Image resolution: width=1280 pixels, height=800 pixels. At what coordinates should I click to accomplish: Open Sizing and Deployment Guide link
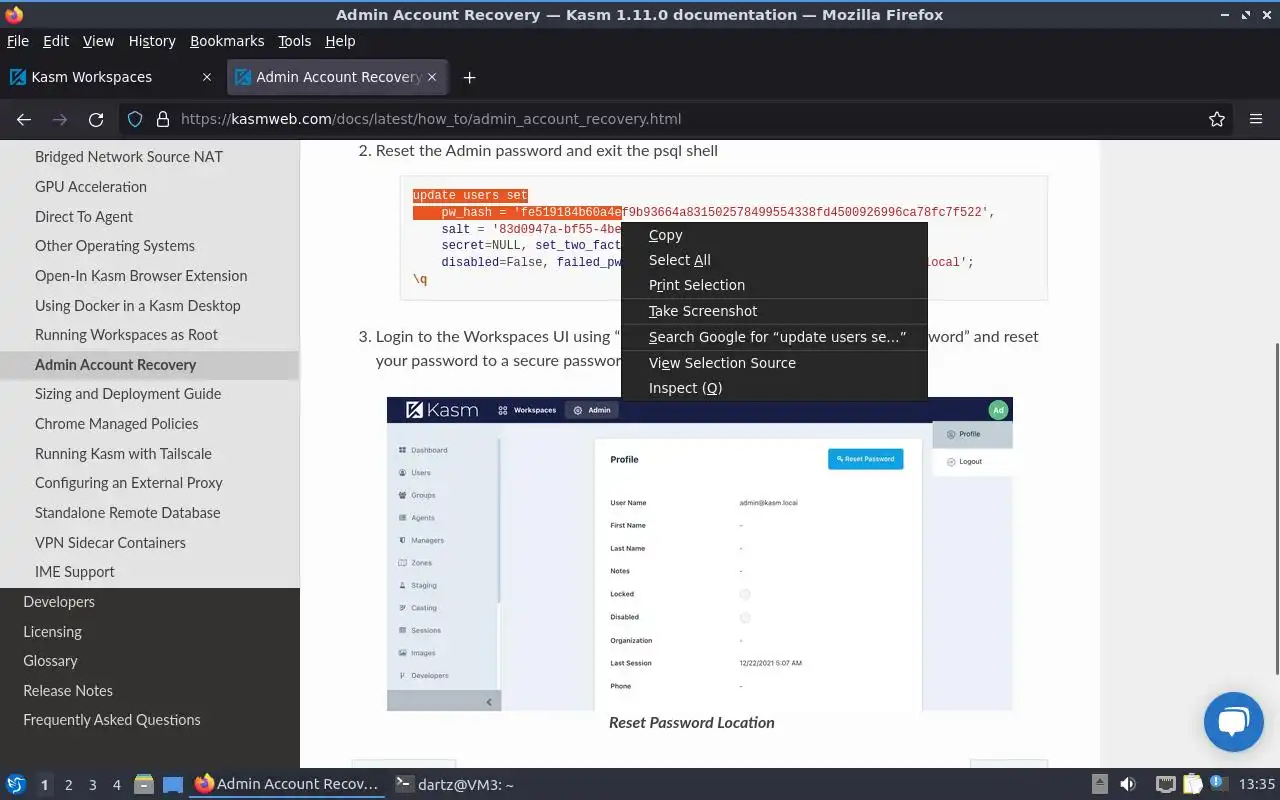[x=128, y=394]
